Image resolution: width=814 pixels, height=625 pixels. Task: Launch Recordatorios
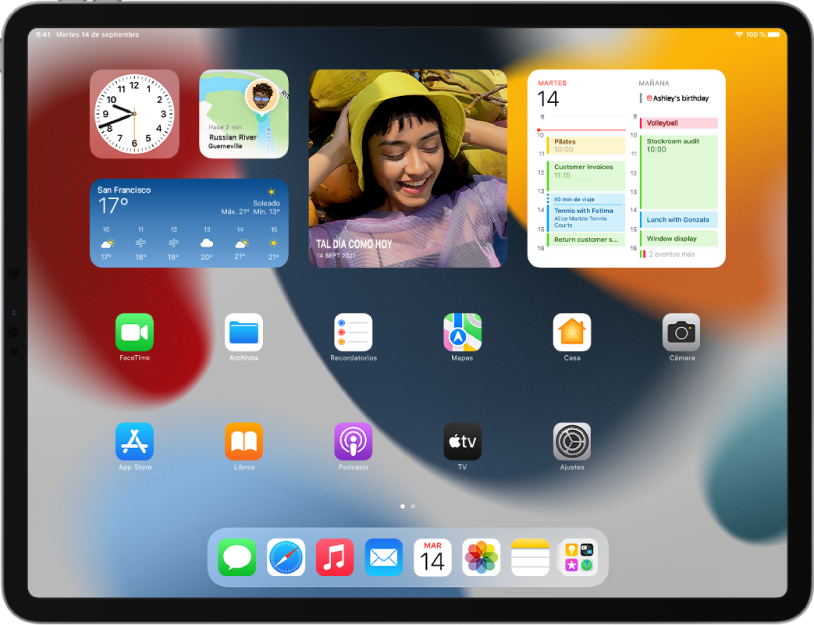tap(353, 333)
